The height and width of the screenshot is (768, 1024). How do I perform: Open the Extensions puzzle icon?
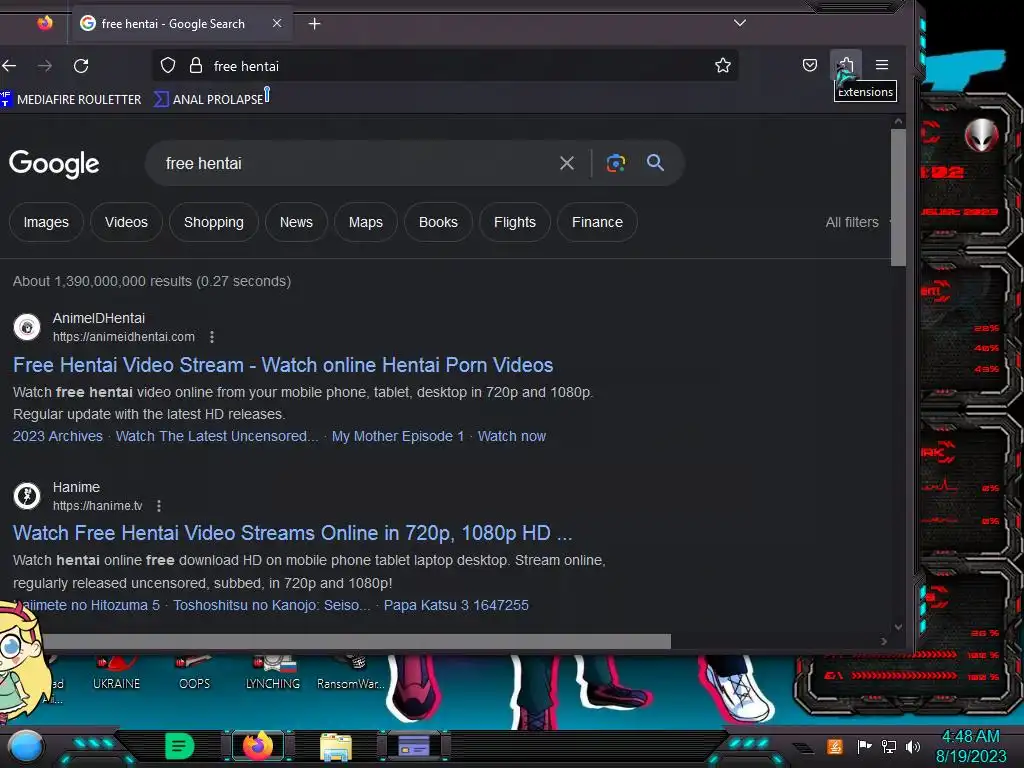pyautogui.click(x=846, y=65)
